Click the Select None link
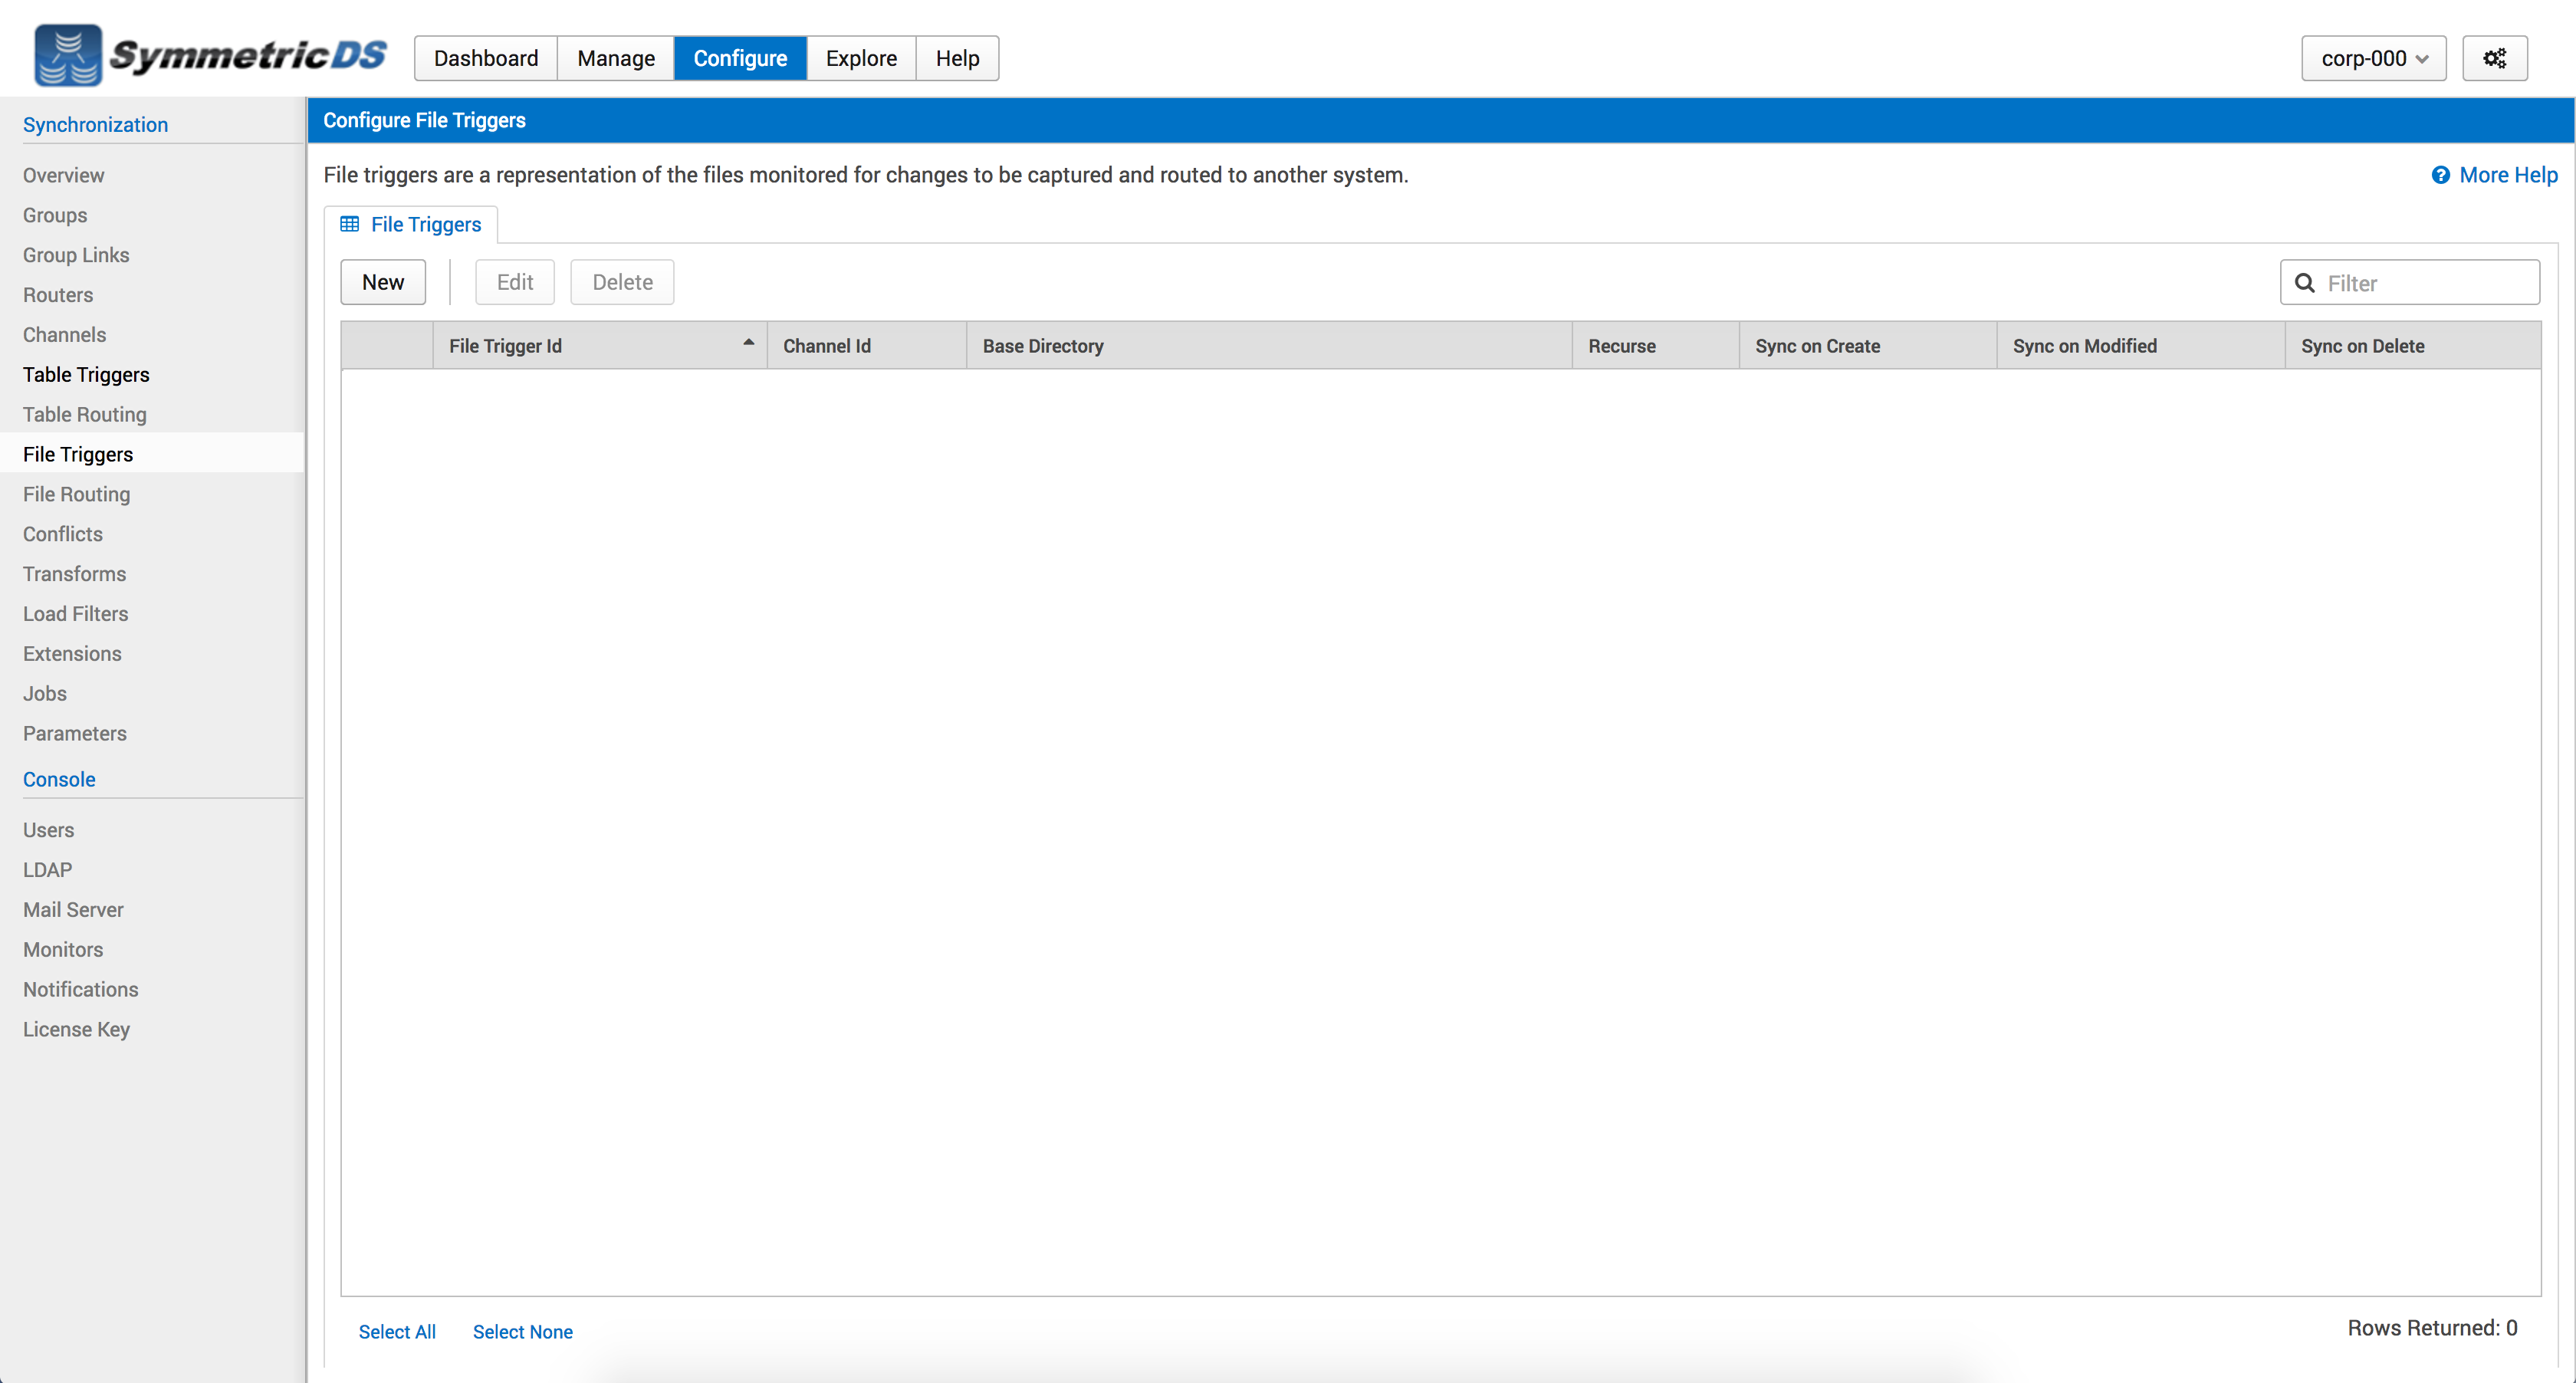The image size is (2576, 1383). [522, 1331]
